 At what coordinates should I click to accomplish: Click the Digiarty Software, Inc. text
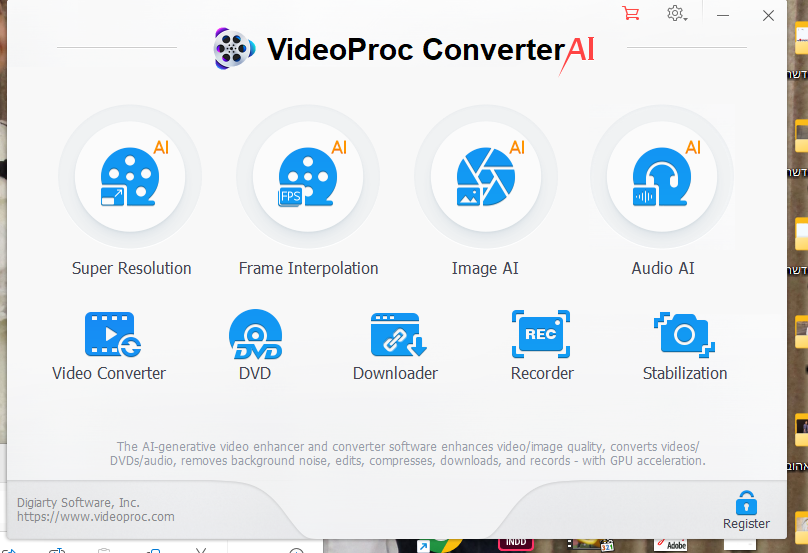[x=78, y=502]
